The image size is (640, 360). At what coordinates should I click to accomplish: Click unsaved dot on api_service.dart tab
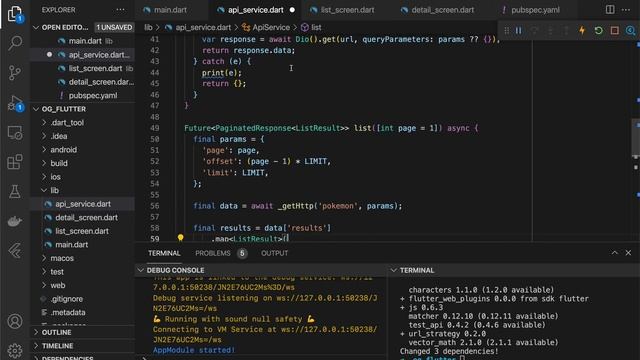(292, 10)
